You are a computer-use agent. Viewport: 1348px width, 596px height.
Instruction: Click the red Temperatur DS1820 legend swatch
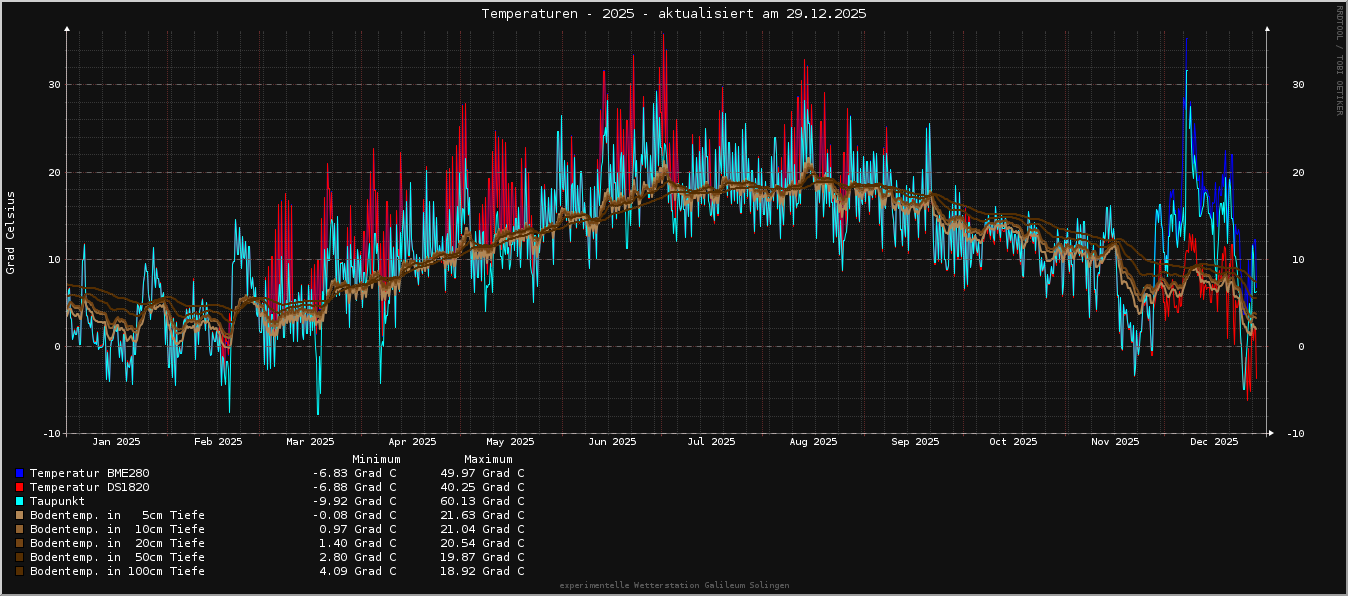pos(19,487)
